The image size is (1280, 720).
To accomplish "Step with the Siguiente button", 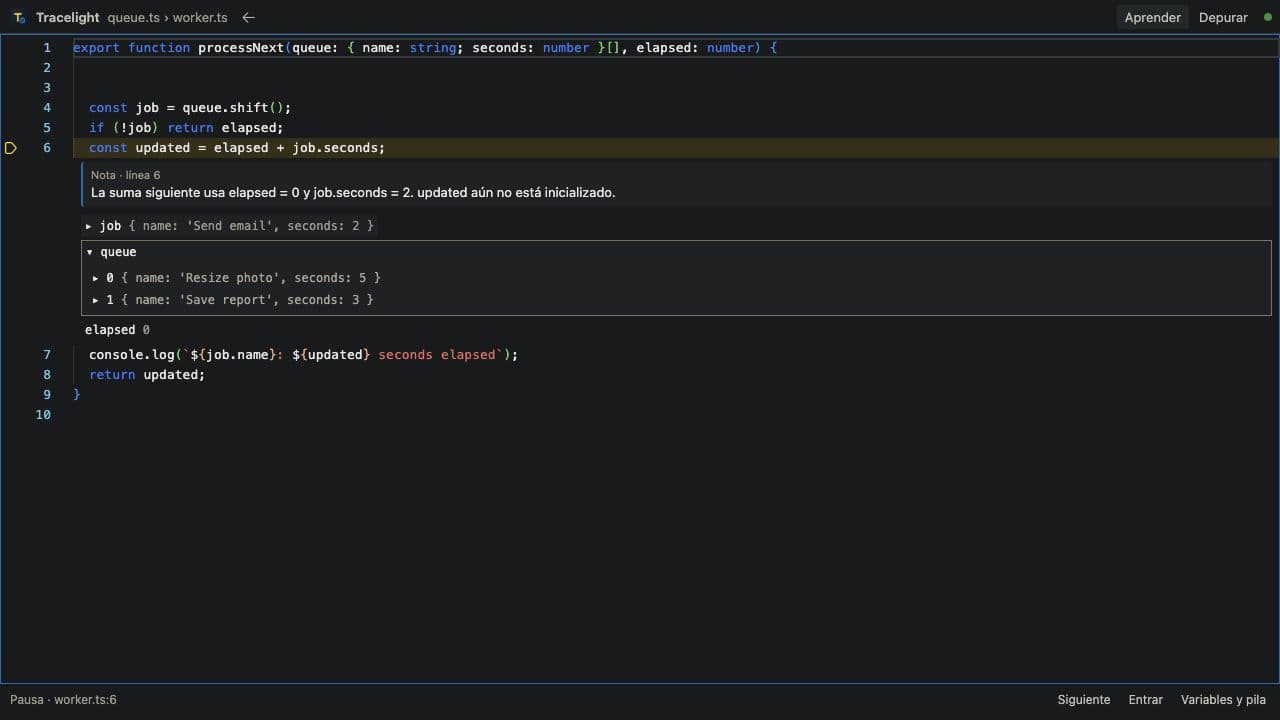I will point(1084,700).
